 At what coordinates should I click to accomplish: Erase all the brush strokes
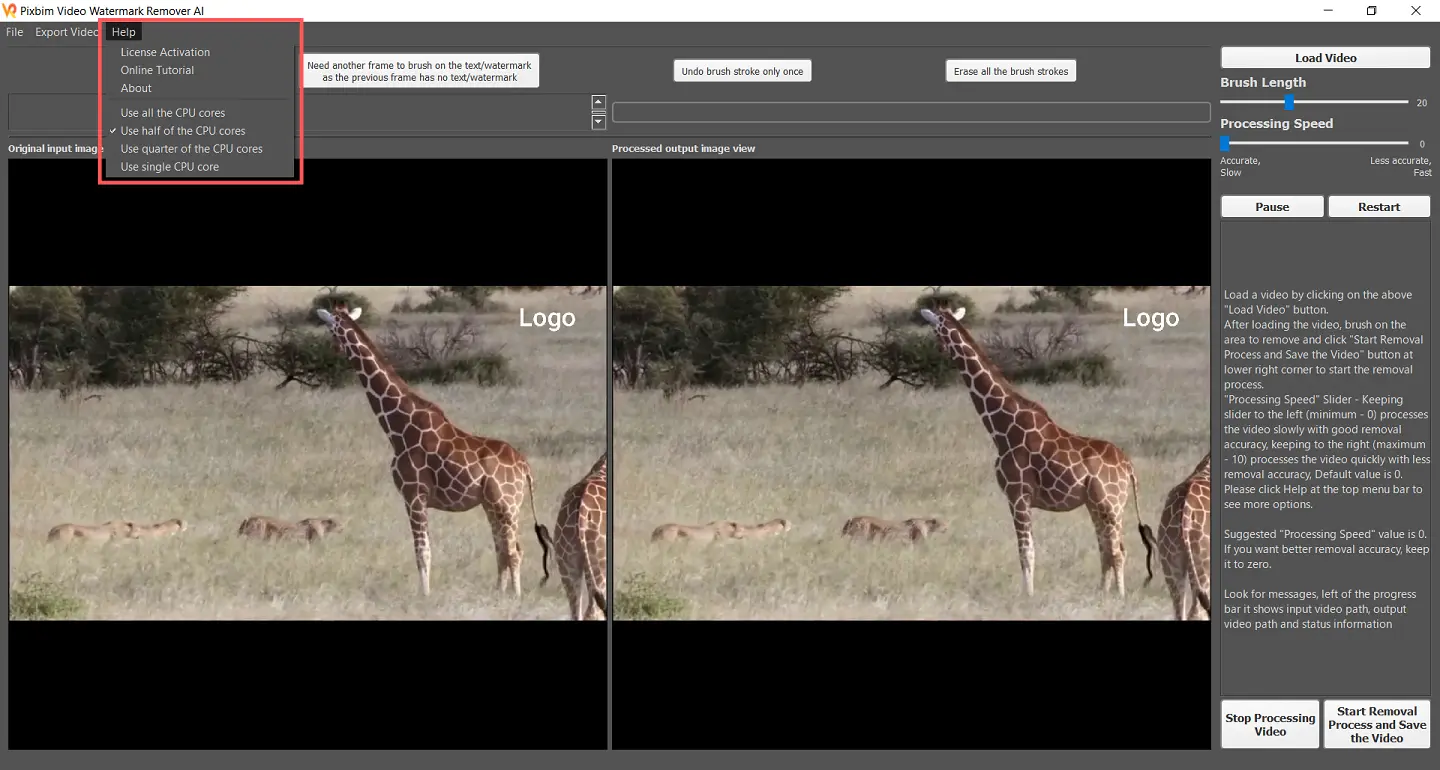[1010, 70]
